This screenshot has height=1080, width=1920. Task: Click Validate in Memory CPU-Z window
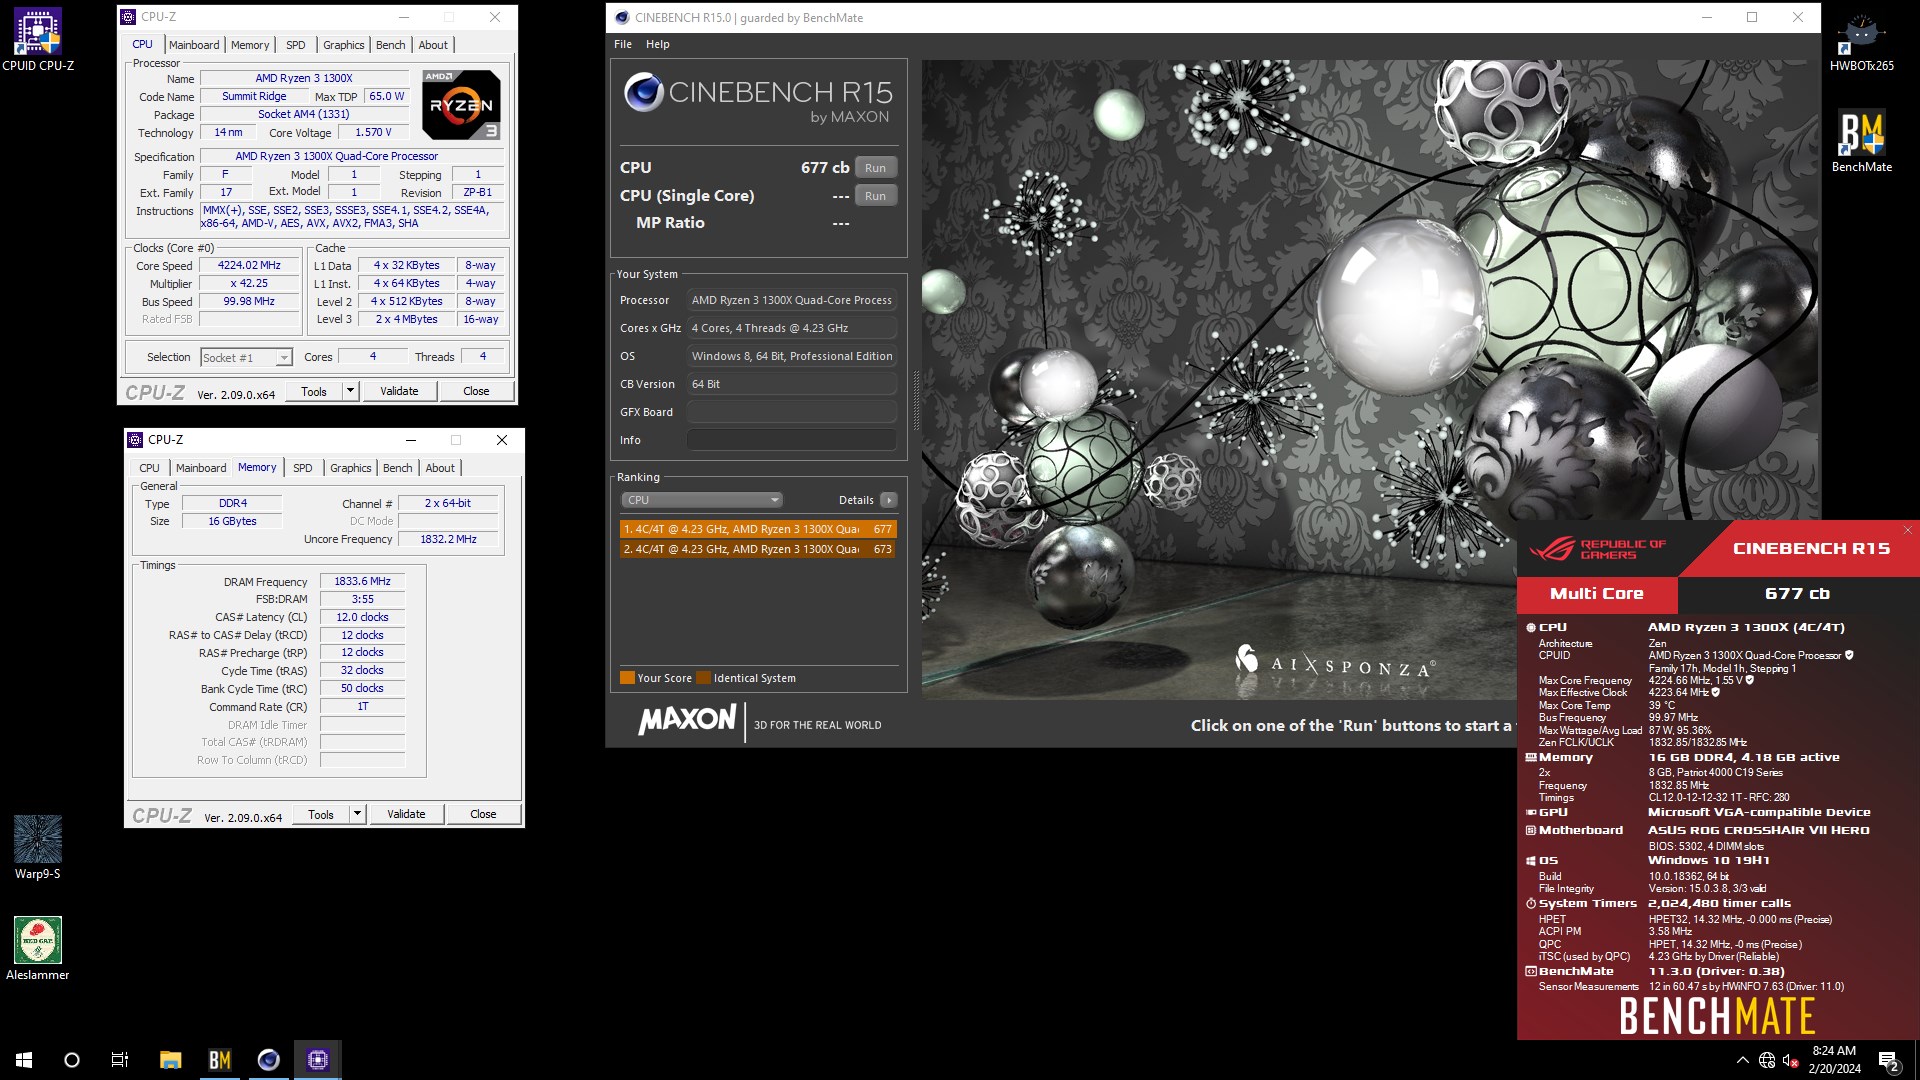coord(406,814)
